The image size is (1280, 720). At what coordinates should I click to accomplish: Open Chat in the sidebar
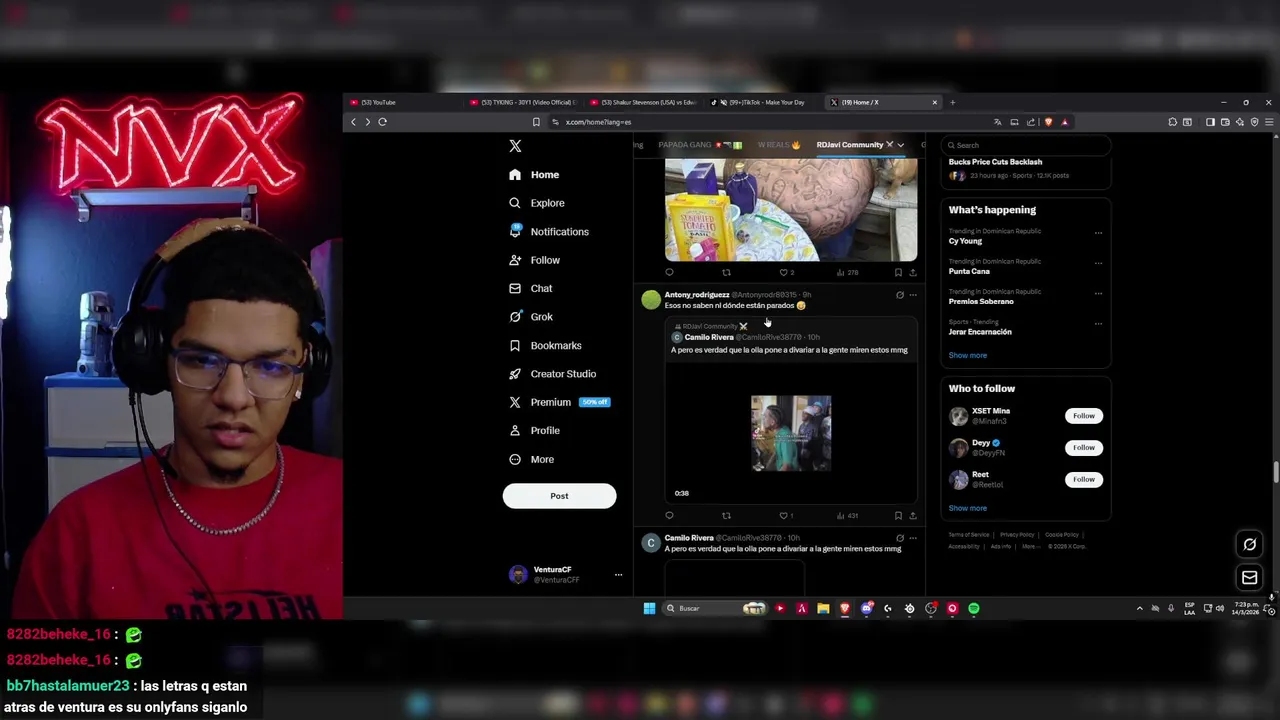(531, 288)
